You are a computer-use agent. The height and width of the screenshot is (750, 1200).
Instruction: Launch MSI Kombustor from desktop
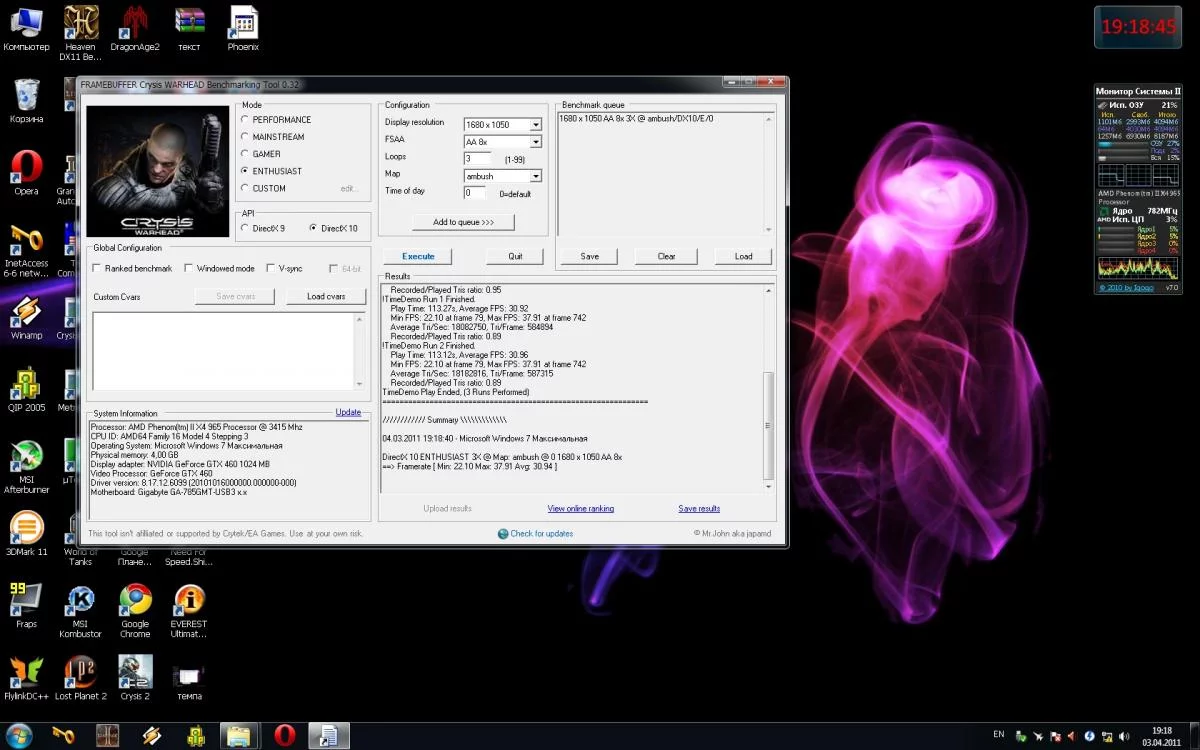(80, 601)
